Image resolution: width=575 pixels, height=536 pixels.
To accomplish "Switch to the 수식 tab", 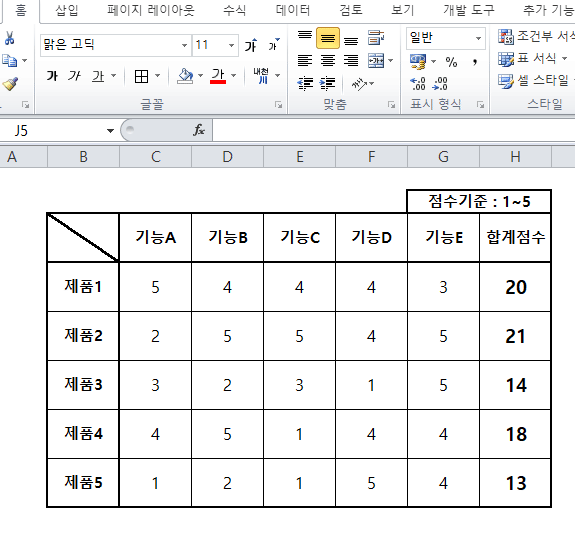I will point(235,10).
